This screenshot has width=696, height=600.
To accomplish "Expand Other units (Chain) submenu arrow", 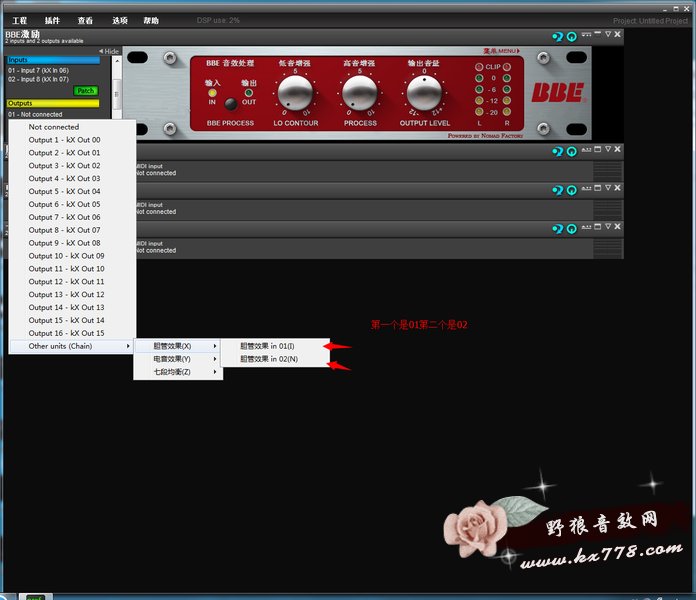I will (128, 346).
